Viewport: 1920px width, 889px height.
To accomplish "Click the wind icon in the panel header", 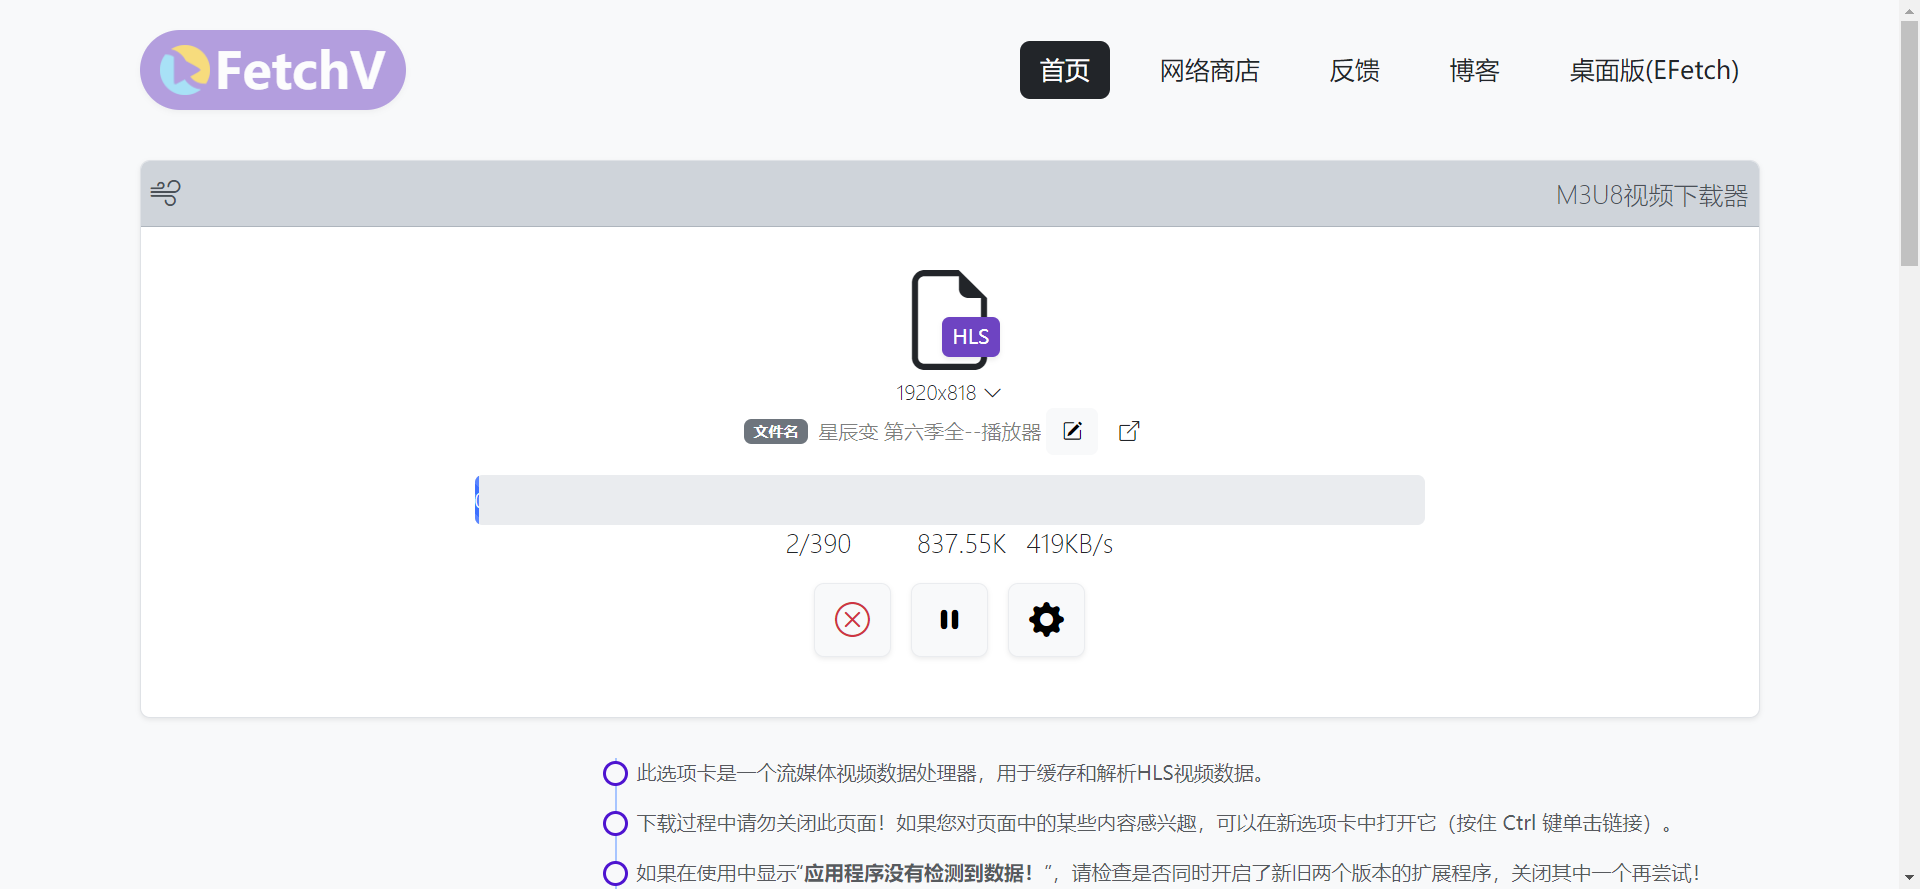I will (x=166, y=193).
